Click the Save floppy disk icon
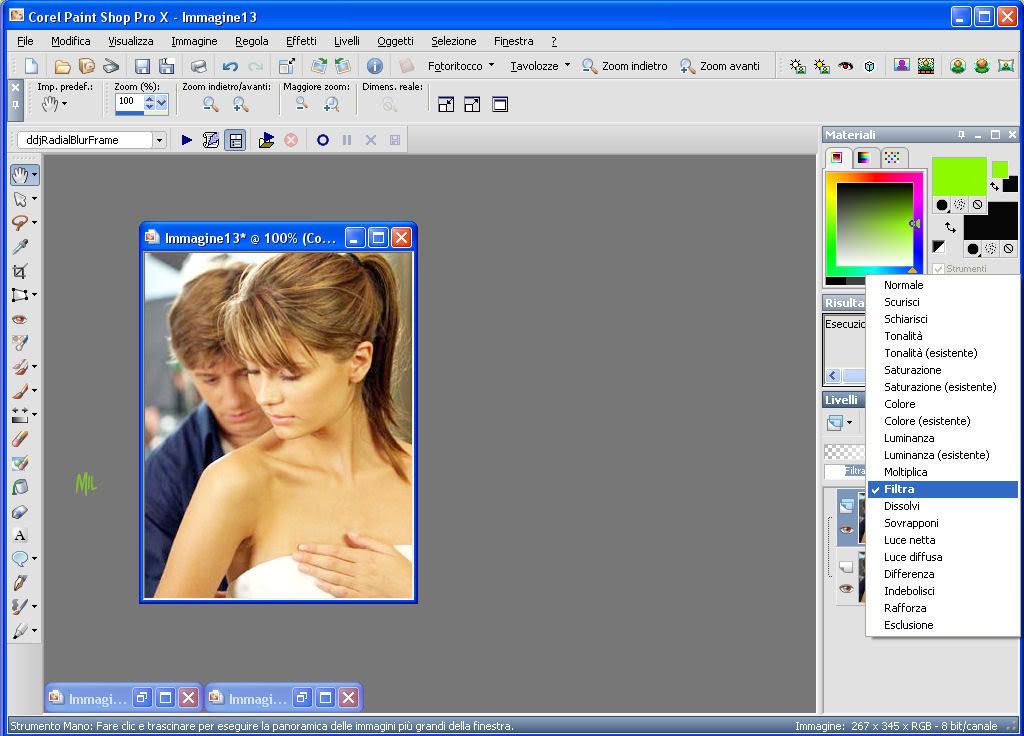This screenshot has width=1024, height=736. (x=142, y=66)
